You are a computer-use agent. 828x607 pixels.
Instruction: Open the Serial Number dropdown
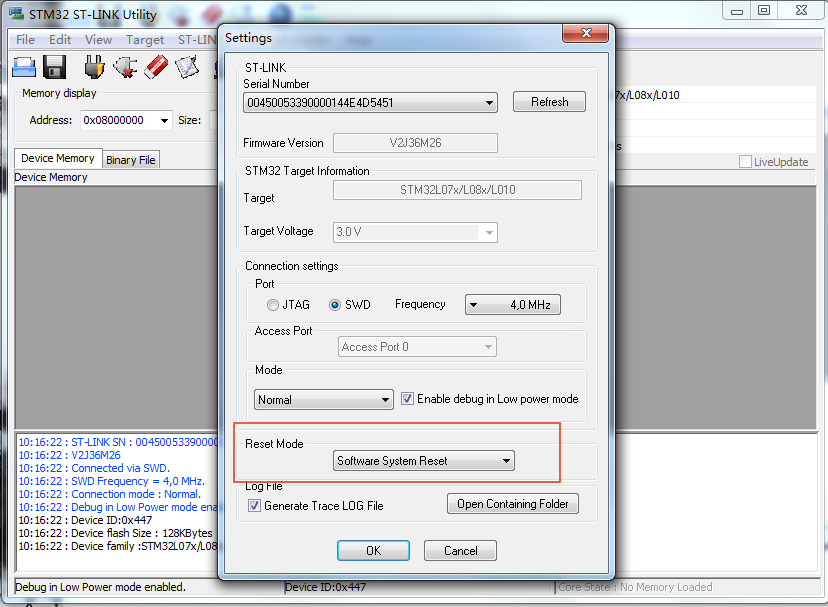pyautogui.click(x=489, y=102)
